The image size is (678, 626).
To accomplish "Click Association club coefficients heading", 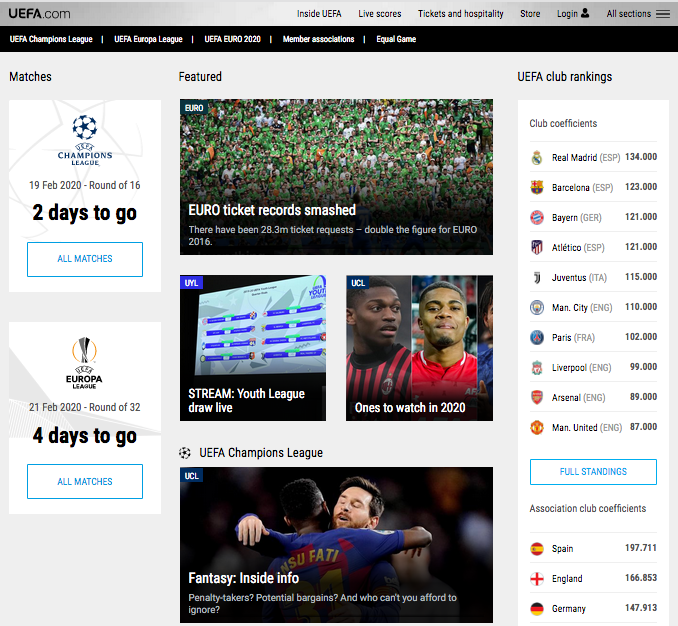I will click(x=588, y=508).
